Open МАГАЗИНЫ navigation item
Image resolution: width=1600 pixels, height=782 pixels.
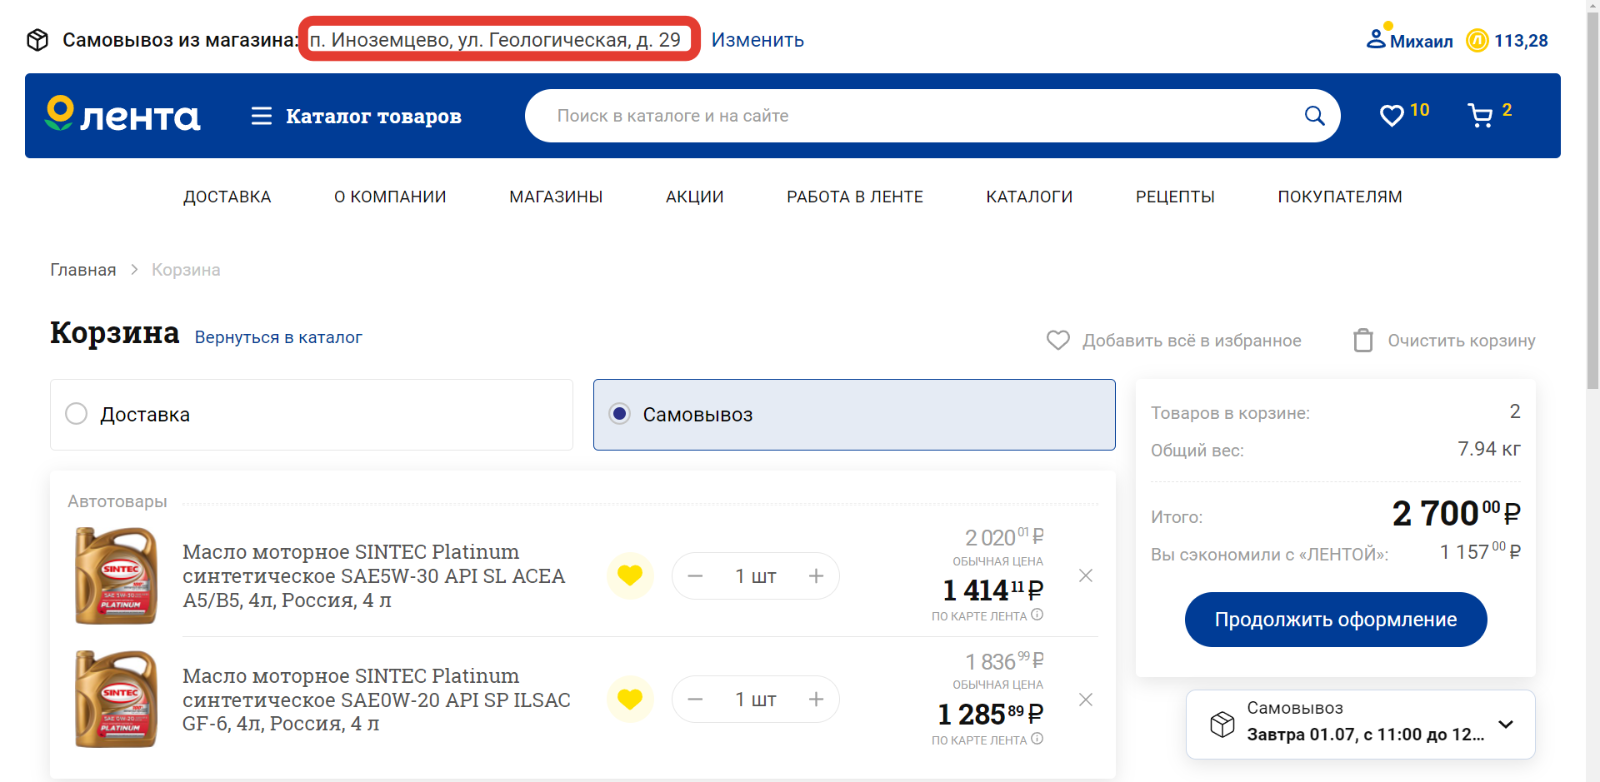[556, 197]
